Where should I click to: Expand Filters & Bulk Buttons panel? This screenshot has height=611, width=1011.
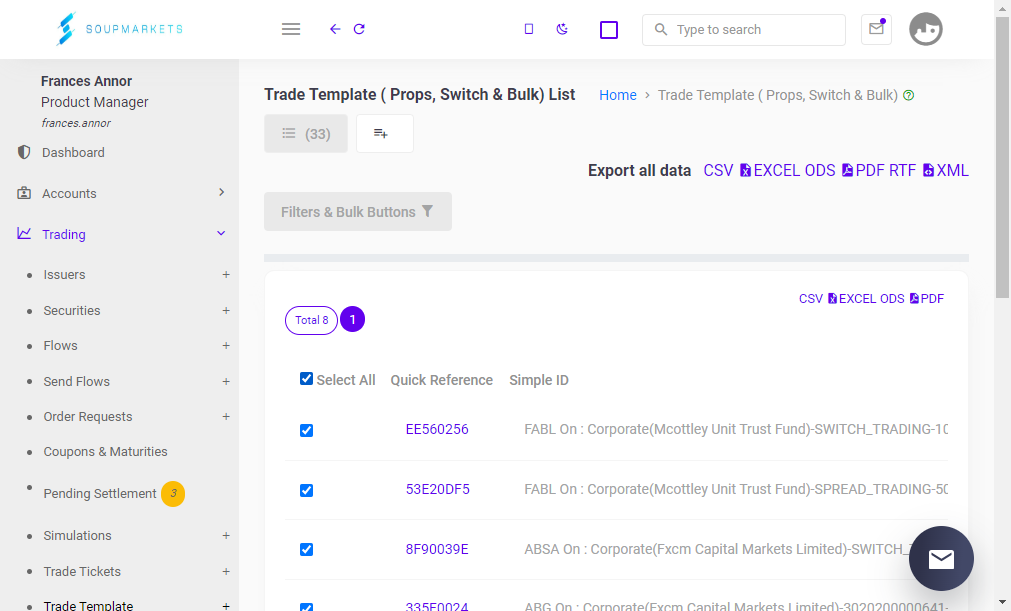click(x=358, y=211)
